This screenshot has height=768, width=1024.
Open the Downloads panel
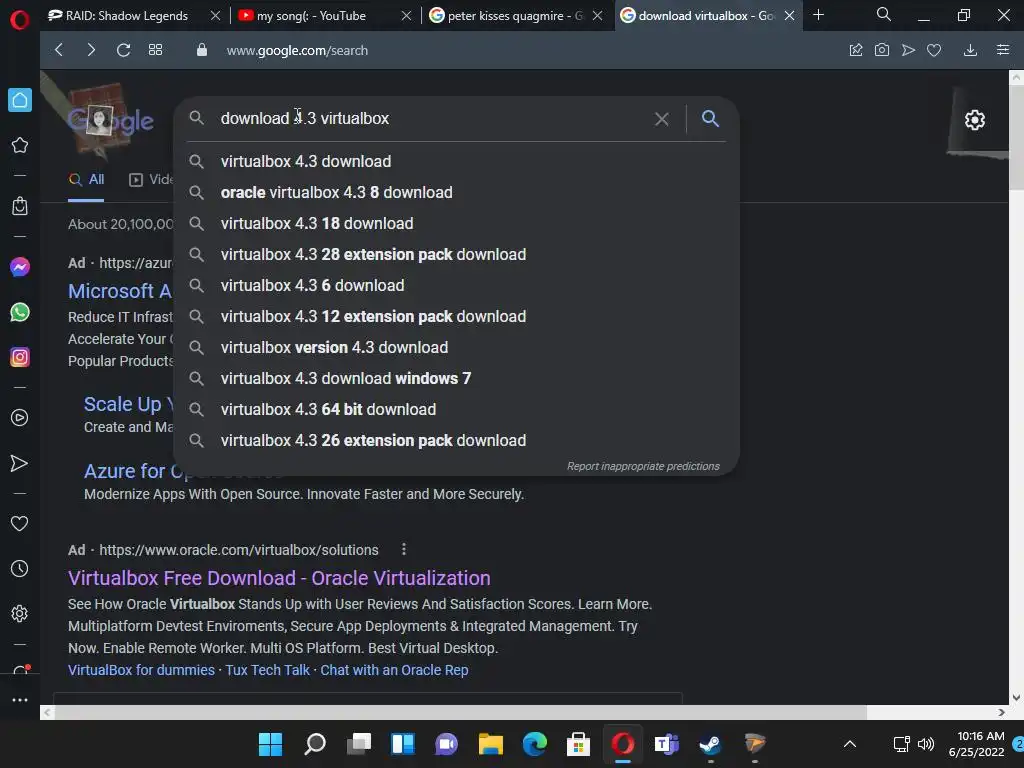[x=970, y=50]
